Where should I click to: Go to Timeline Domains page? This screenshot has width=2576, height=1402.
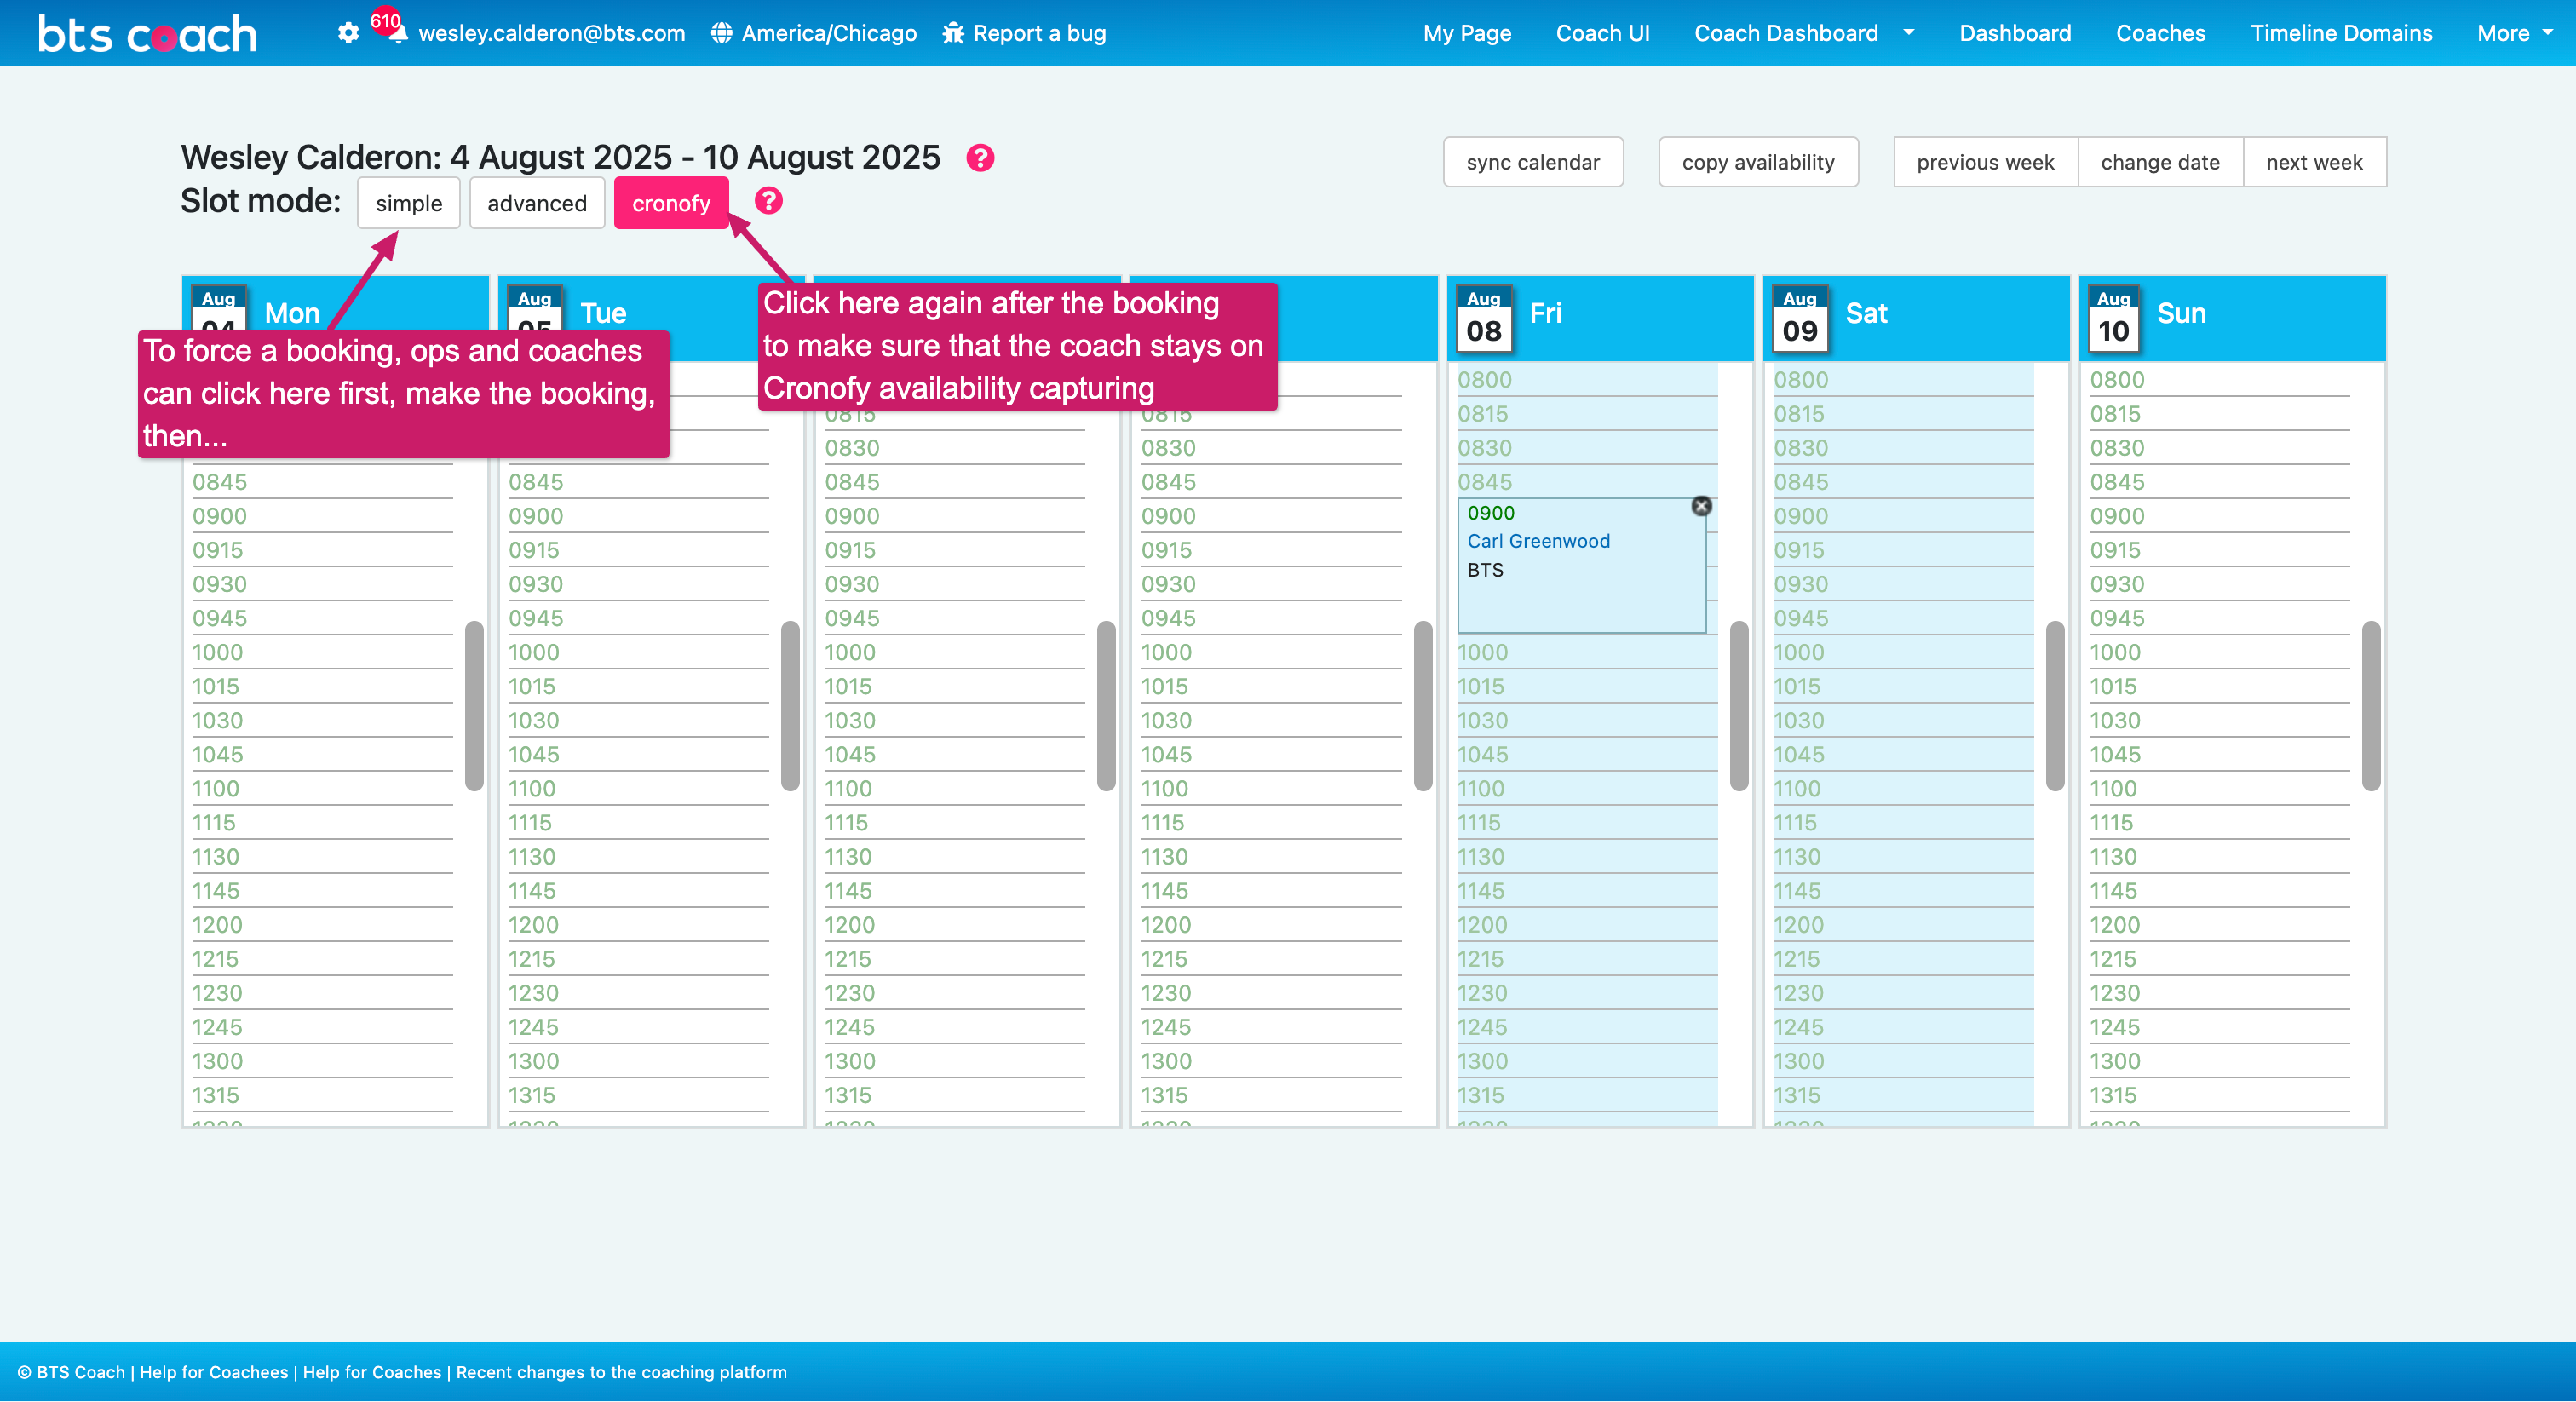[x=2341, y=33]
